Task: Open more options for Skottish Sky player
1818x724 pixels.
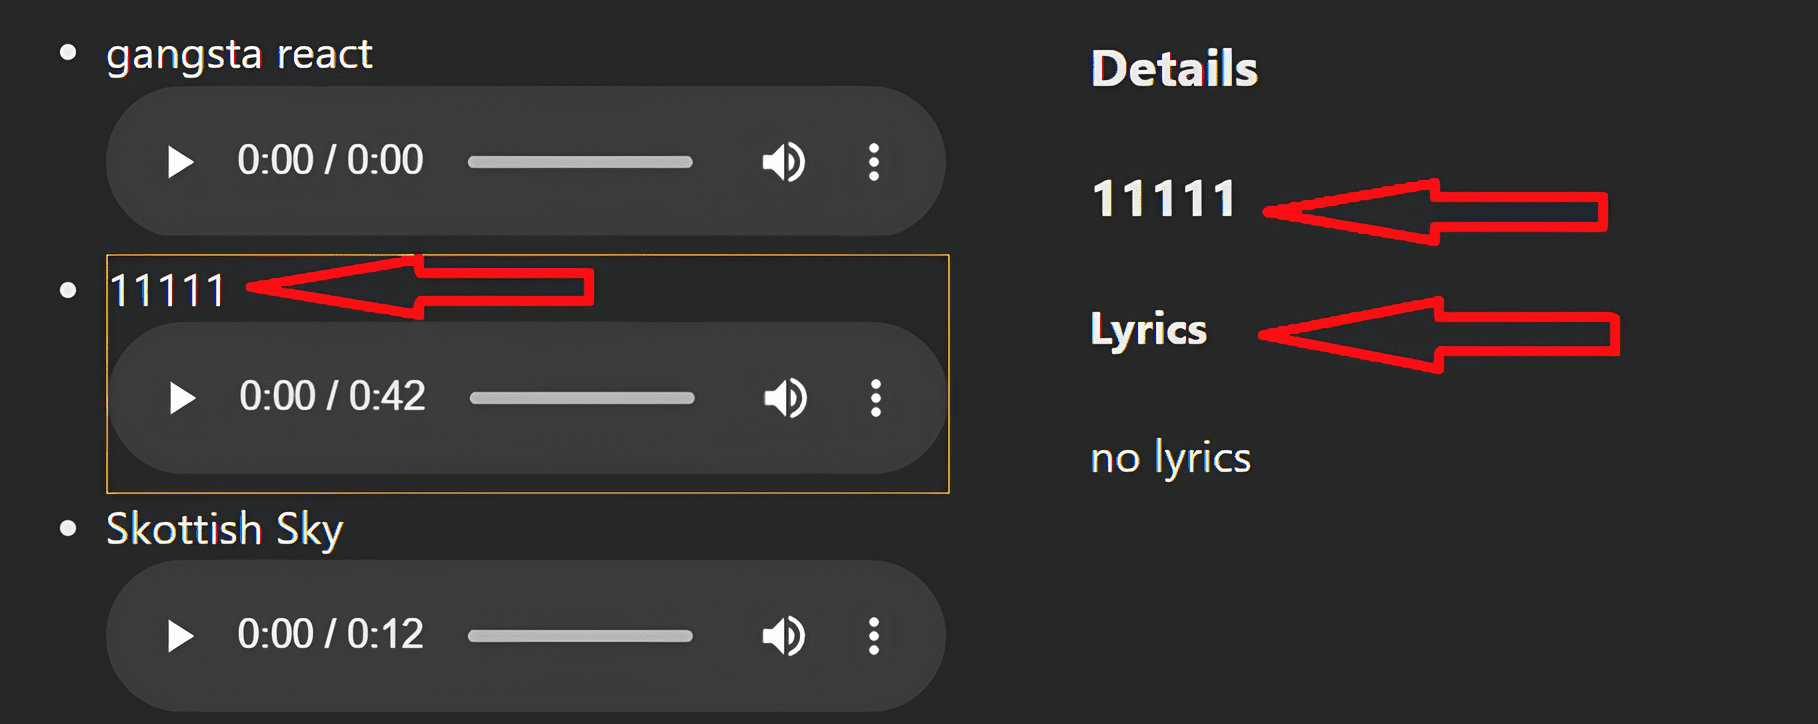Action: point(874,636)
